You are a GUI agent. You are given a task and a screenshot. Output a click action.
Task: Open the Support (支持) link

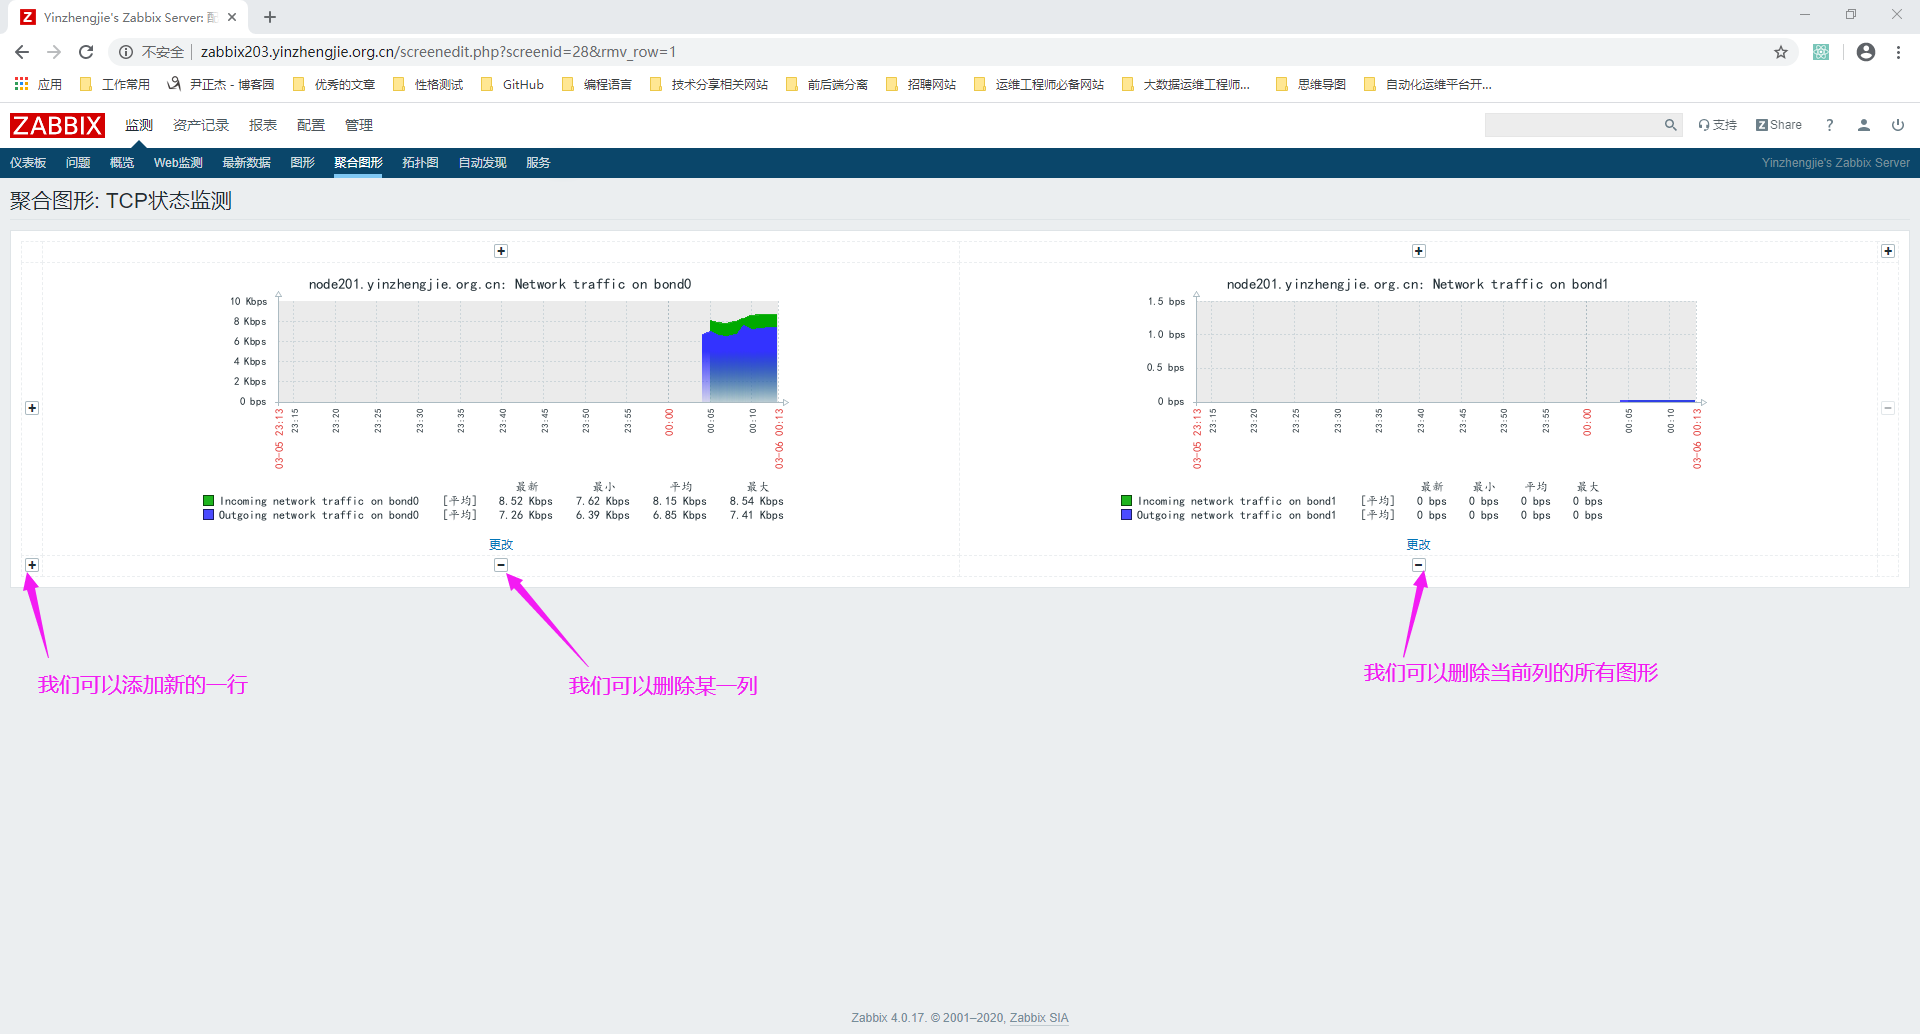tap(1717, 125)
